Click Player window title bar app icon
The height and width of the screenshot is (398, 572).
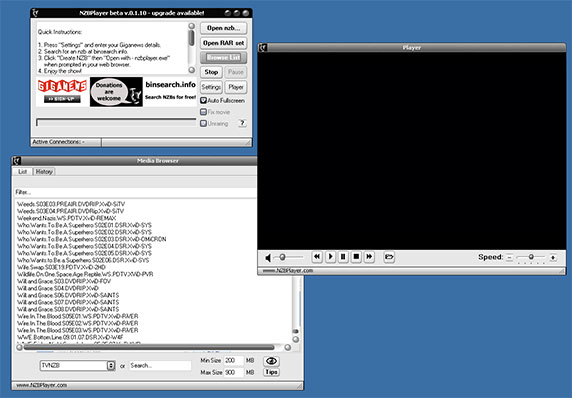(263, 47)
